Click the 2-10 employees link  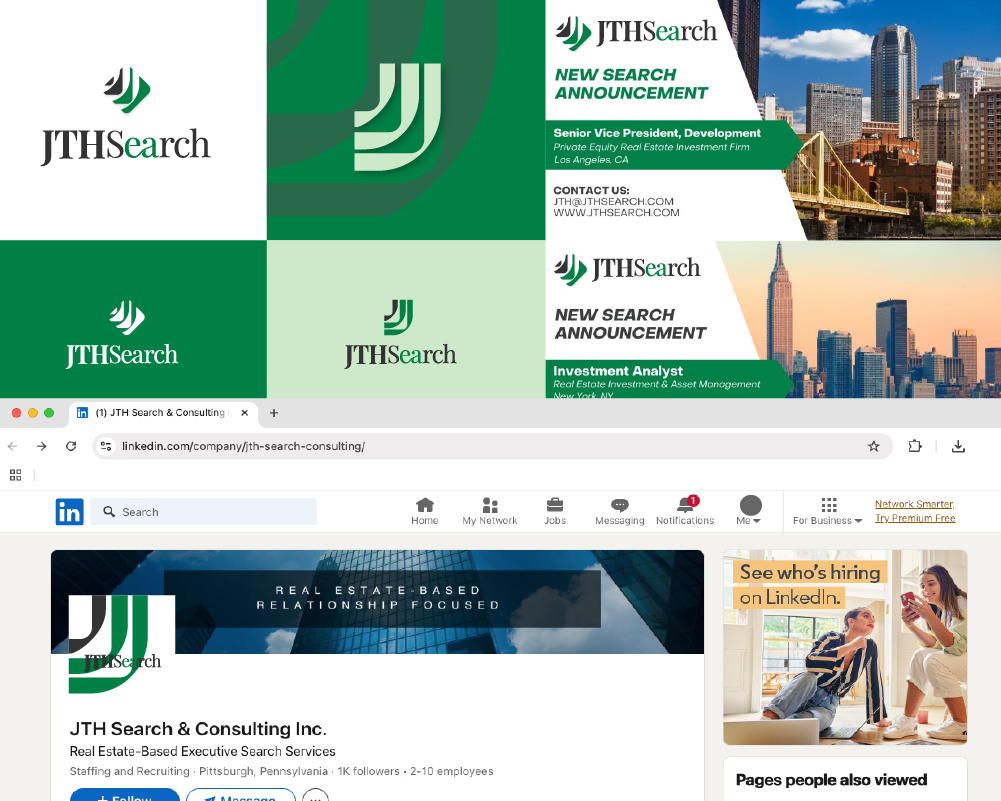click(451, 771)
